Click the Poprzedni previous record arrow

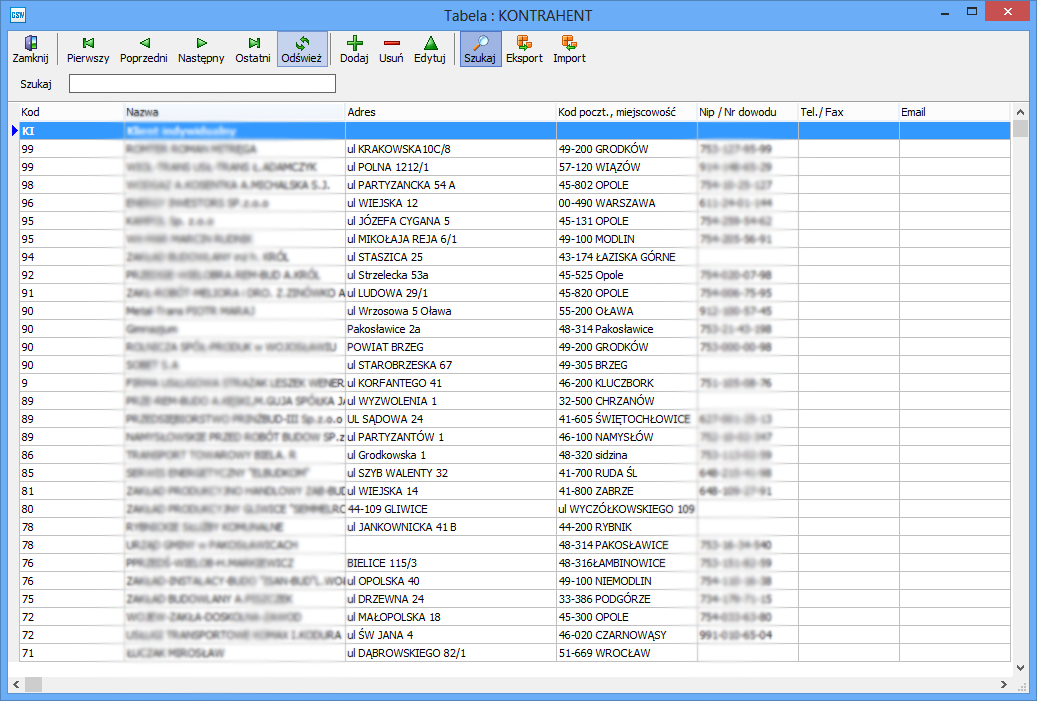coord(143,49)
